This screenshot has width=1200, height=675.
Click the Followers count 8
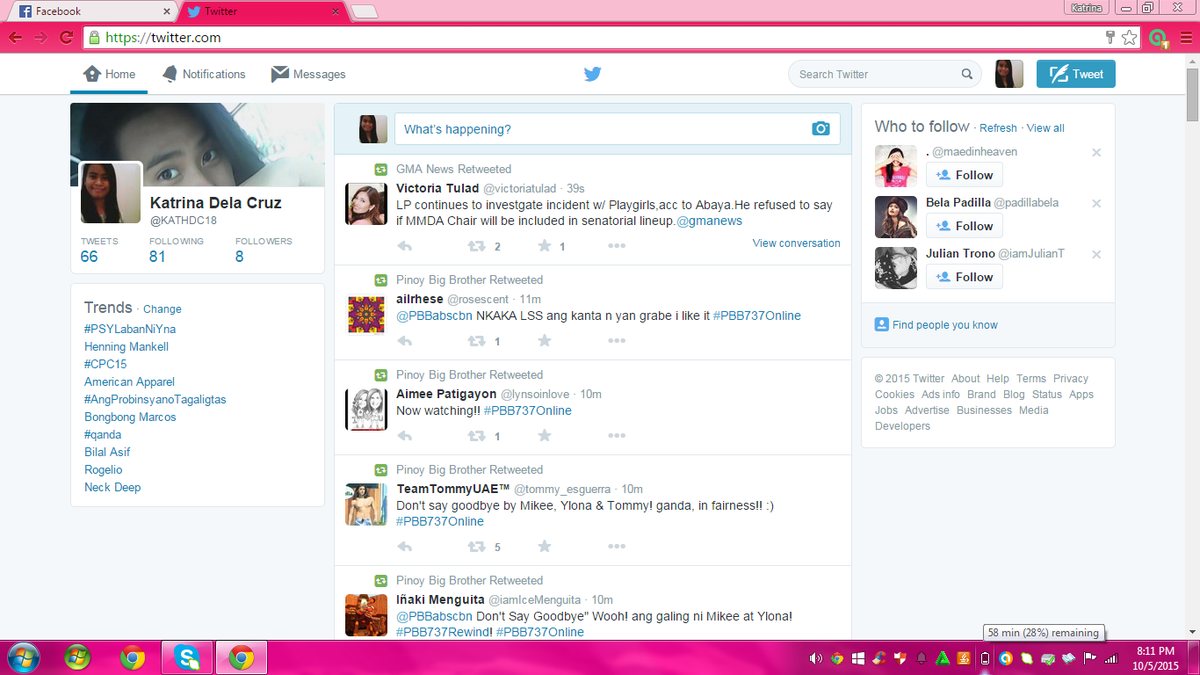[239, 256]
